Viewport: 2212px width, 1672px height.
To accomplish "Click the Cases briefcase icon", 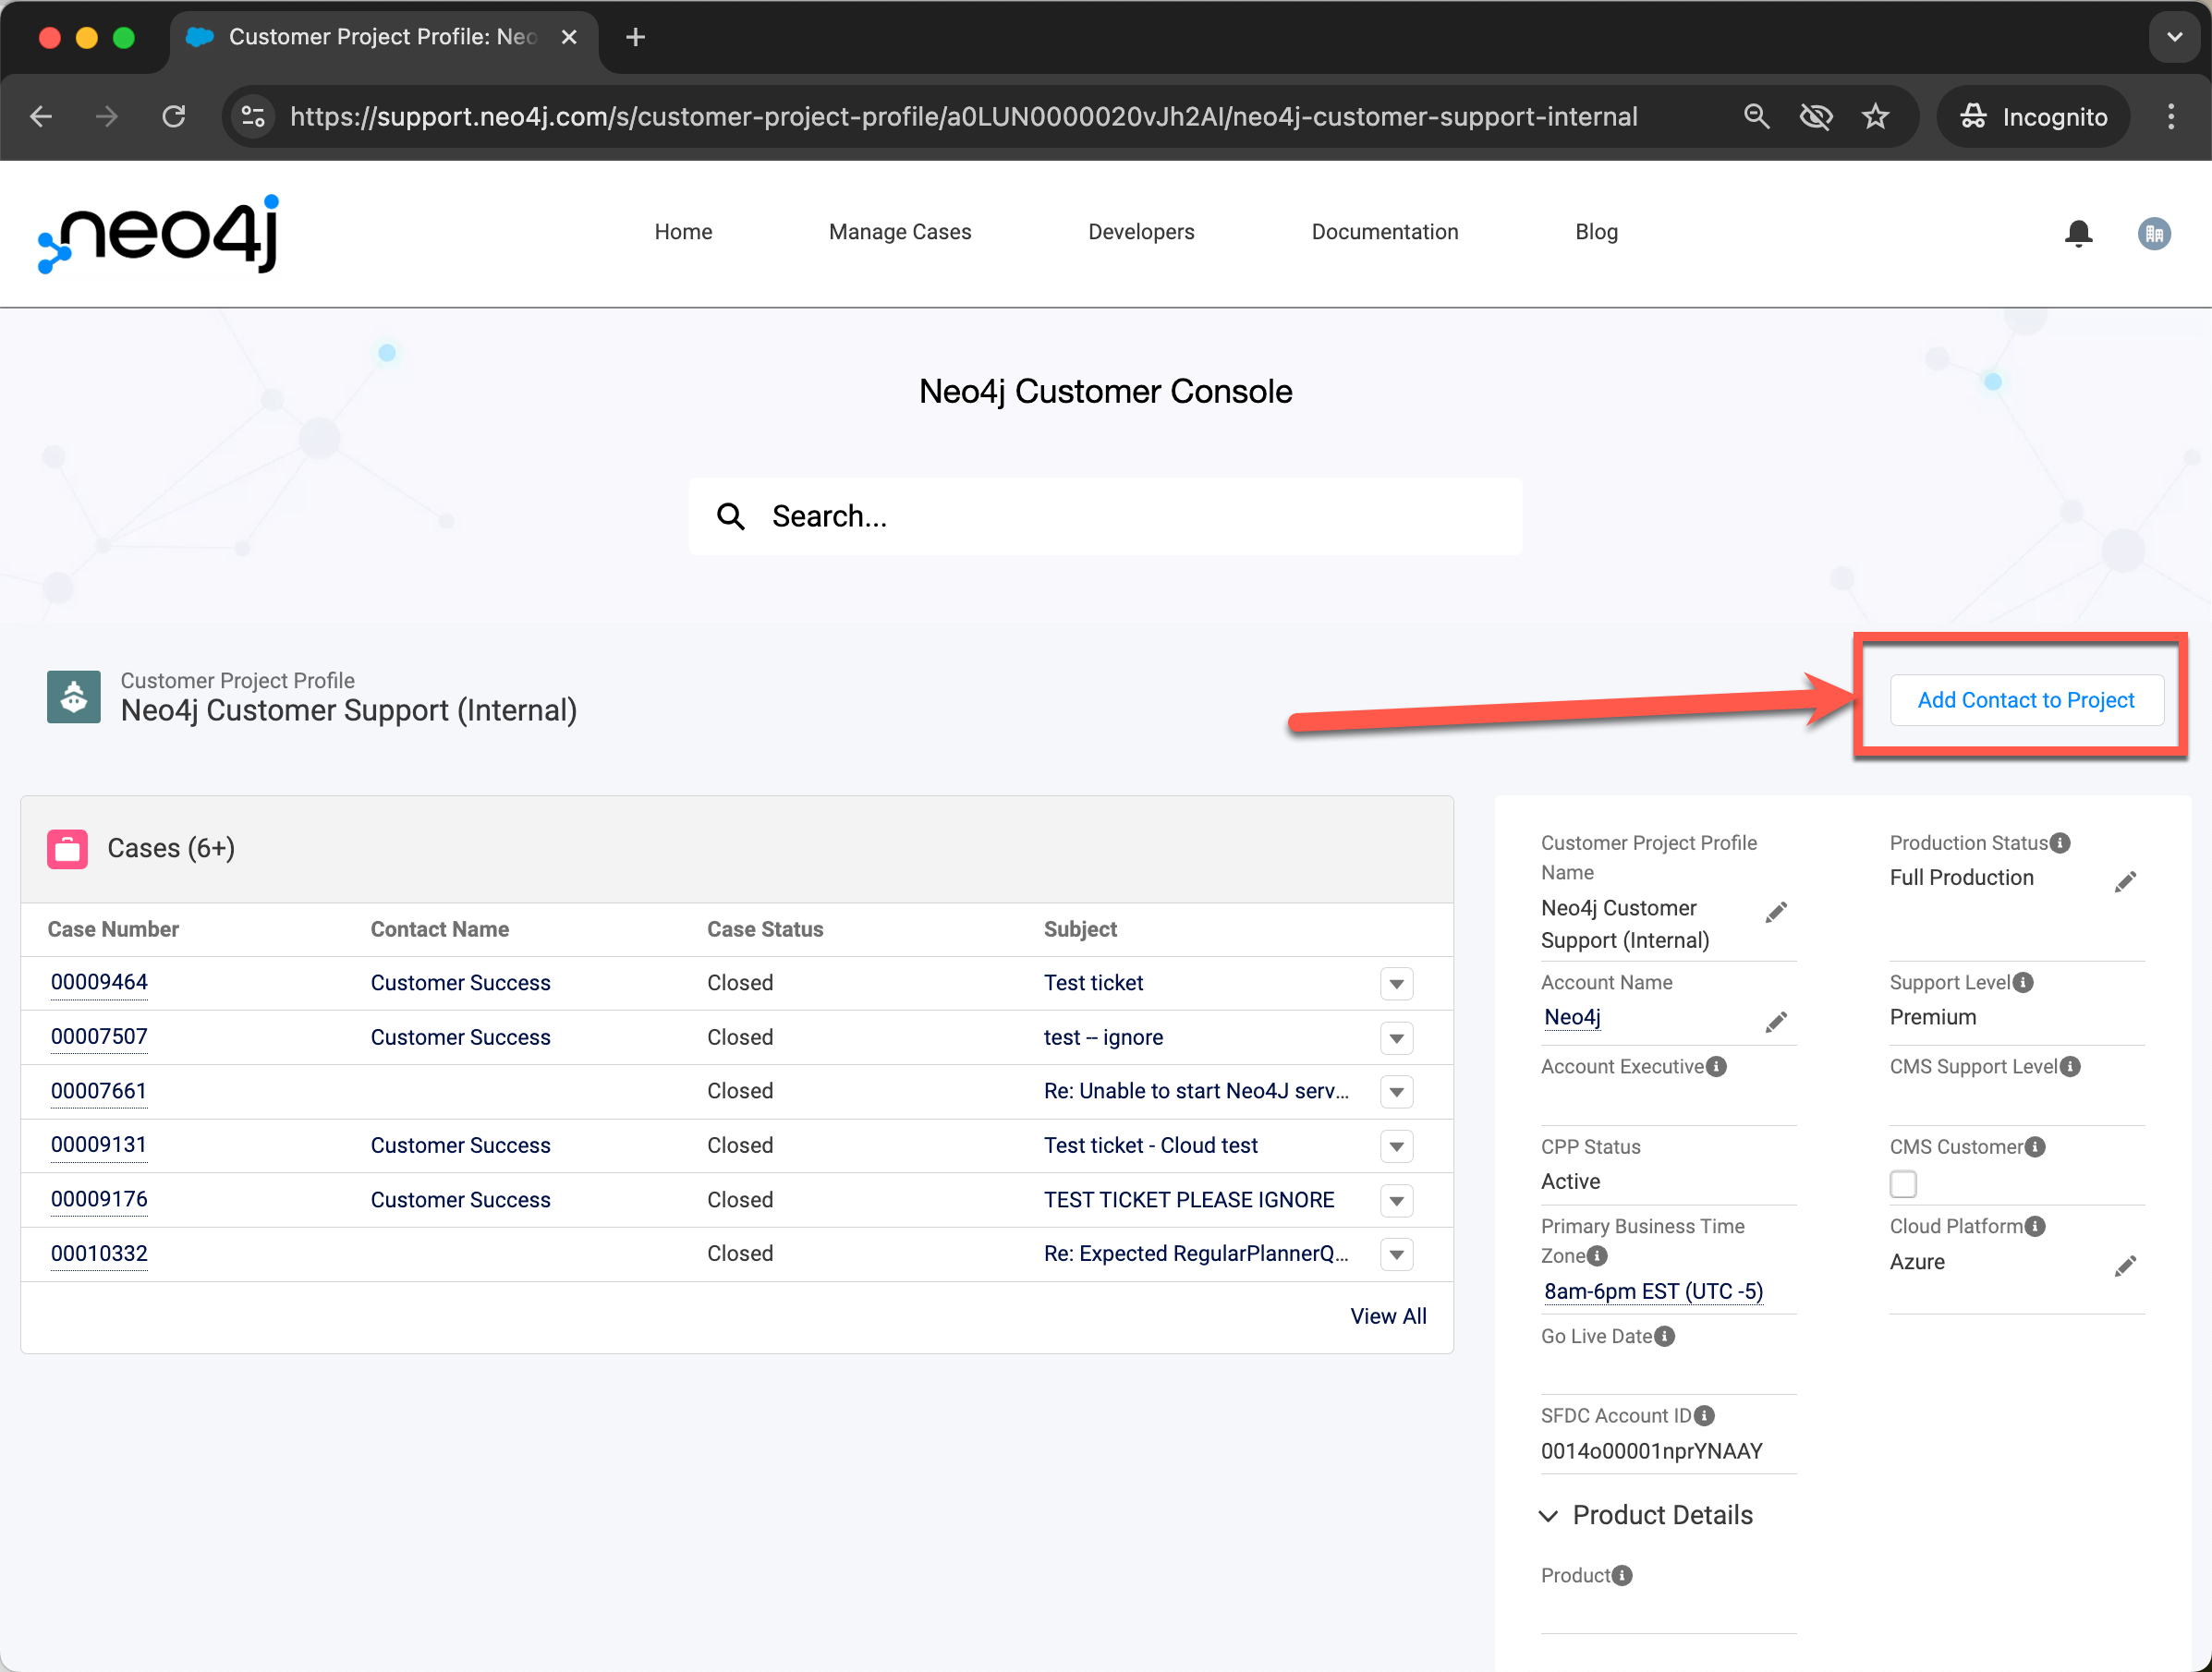I will 67,849.
